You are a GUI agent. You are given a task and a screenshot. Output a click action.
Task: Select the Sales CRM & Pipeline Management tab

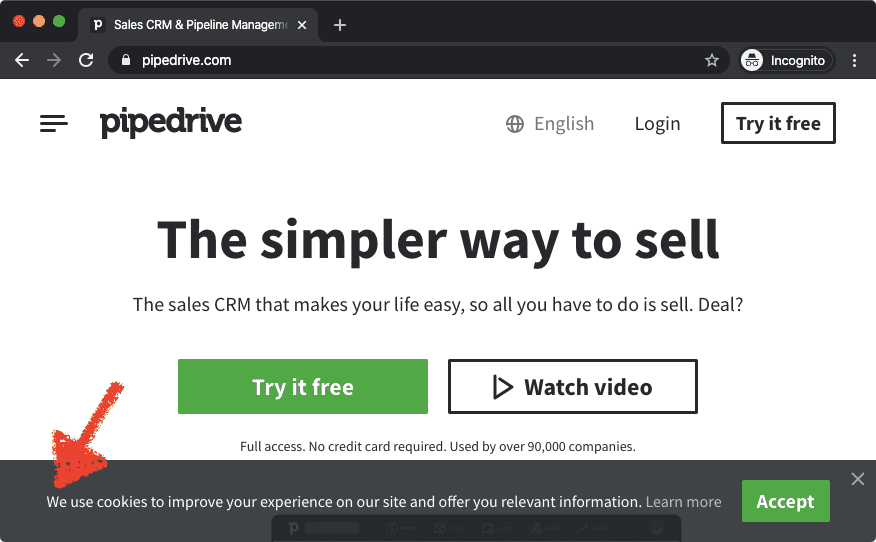click(x=198, y=25)
